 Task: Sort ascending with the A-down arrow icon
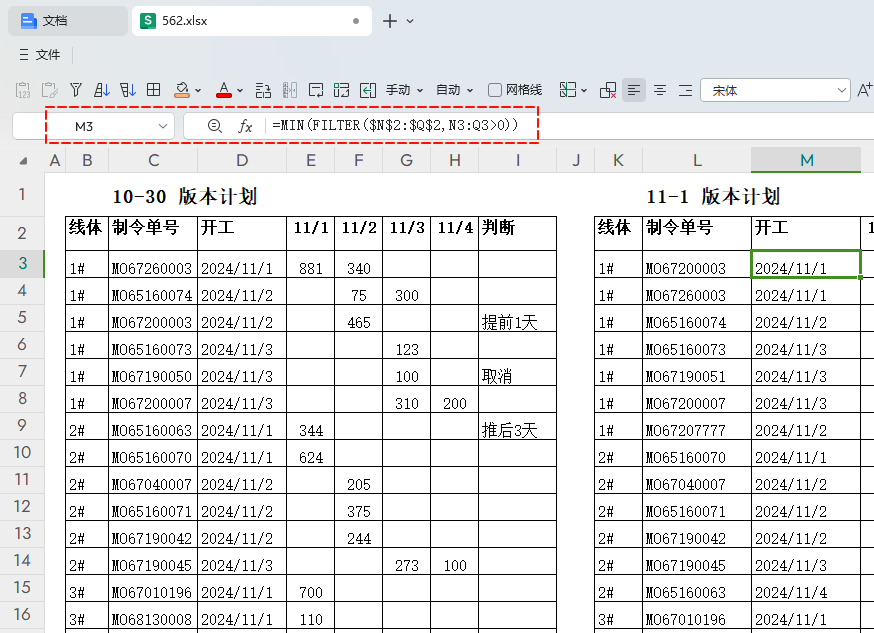tap(102, 90)
